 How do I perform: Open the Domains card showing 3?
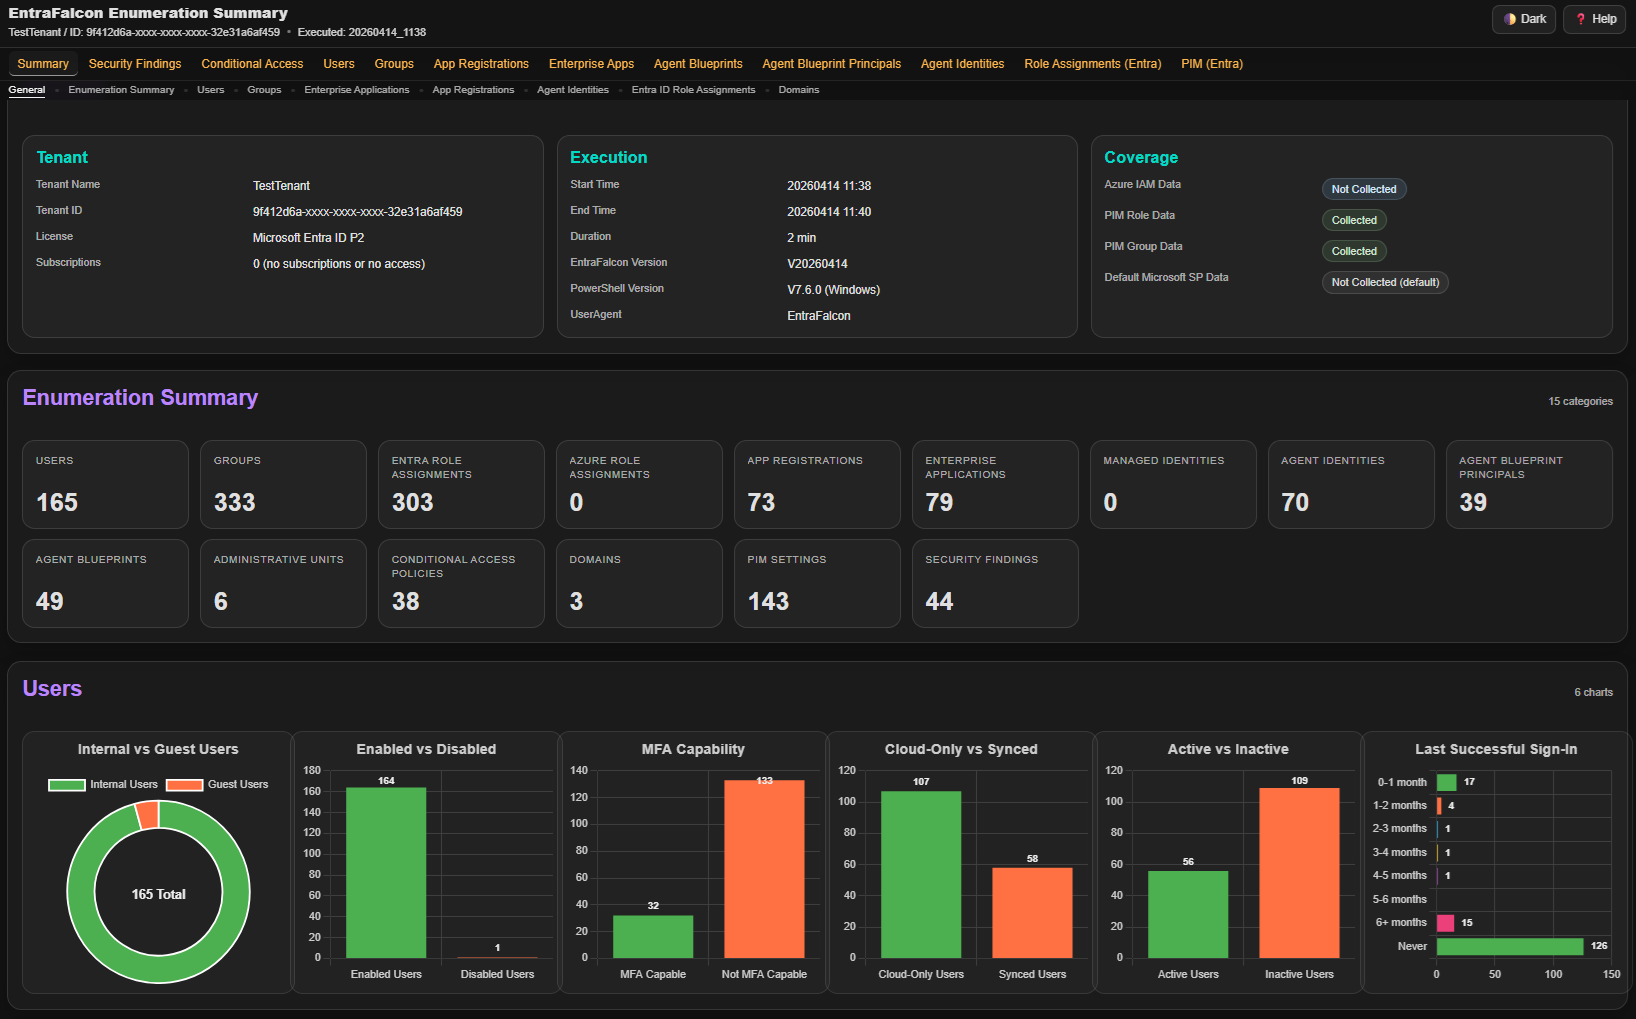point(639,583)
